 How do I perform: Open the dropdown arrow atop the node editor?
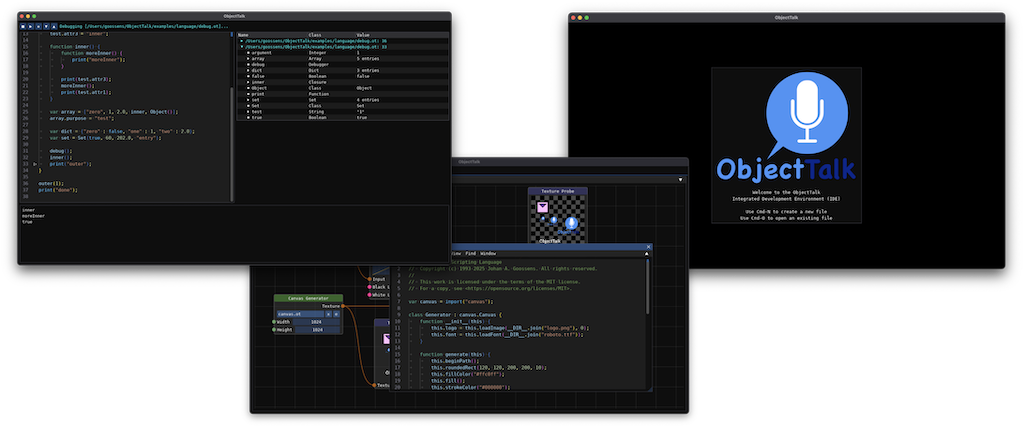point(680,180)
